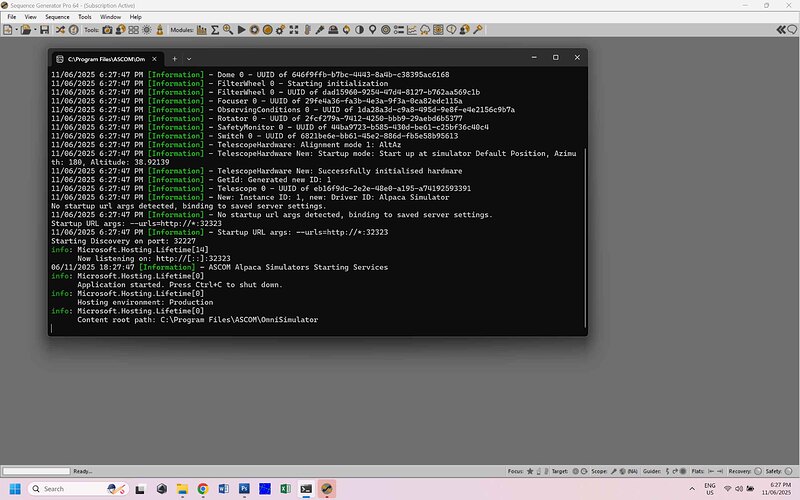The height and width of the screenshot is (500, 800).
Task: Click the Scope telescope status icon
Action: (613, 471)
